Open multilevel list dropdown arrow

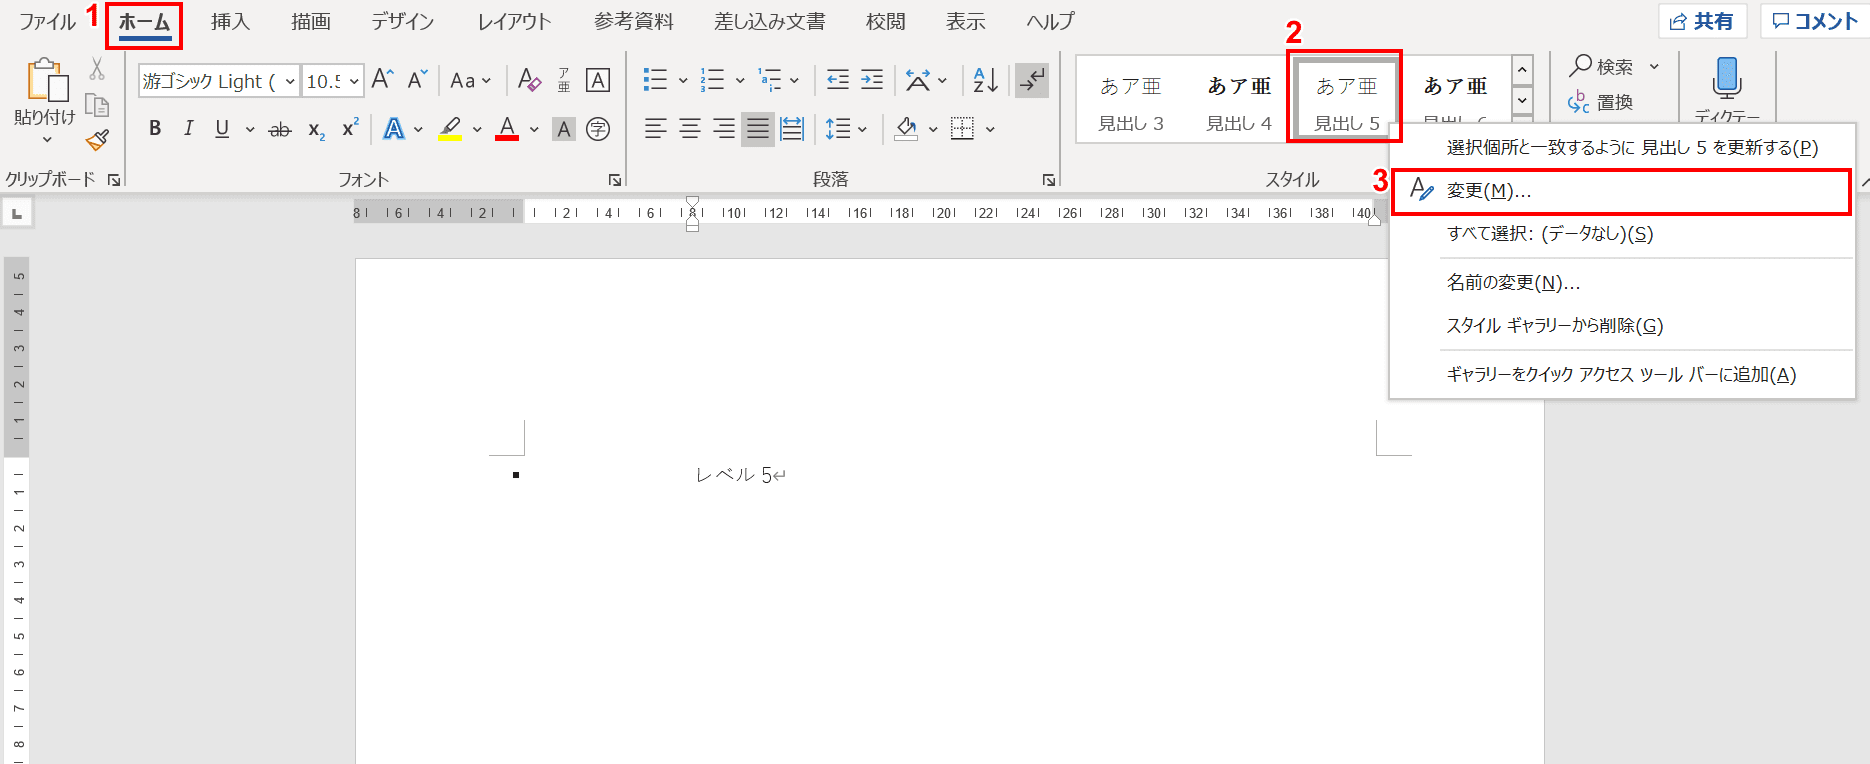point(794,81)
